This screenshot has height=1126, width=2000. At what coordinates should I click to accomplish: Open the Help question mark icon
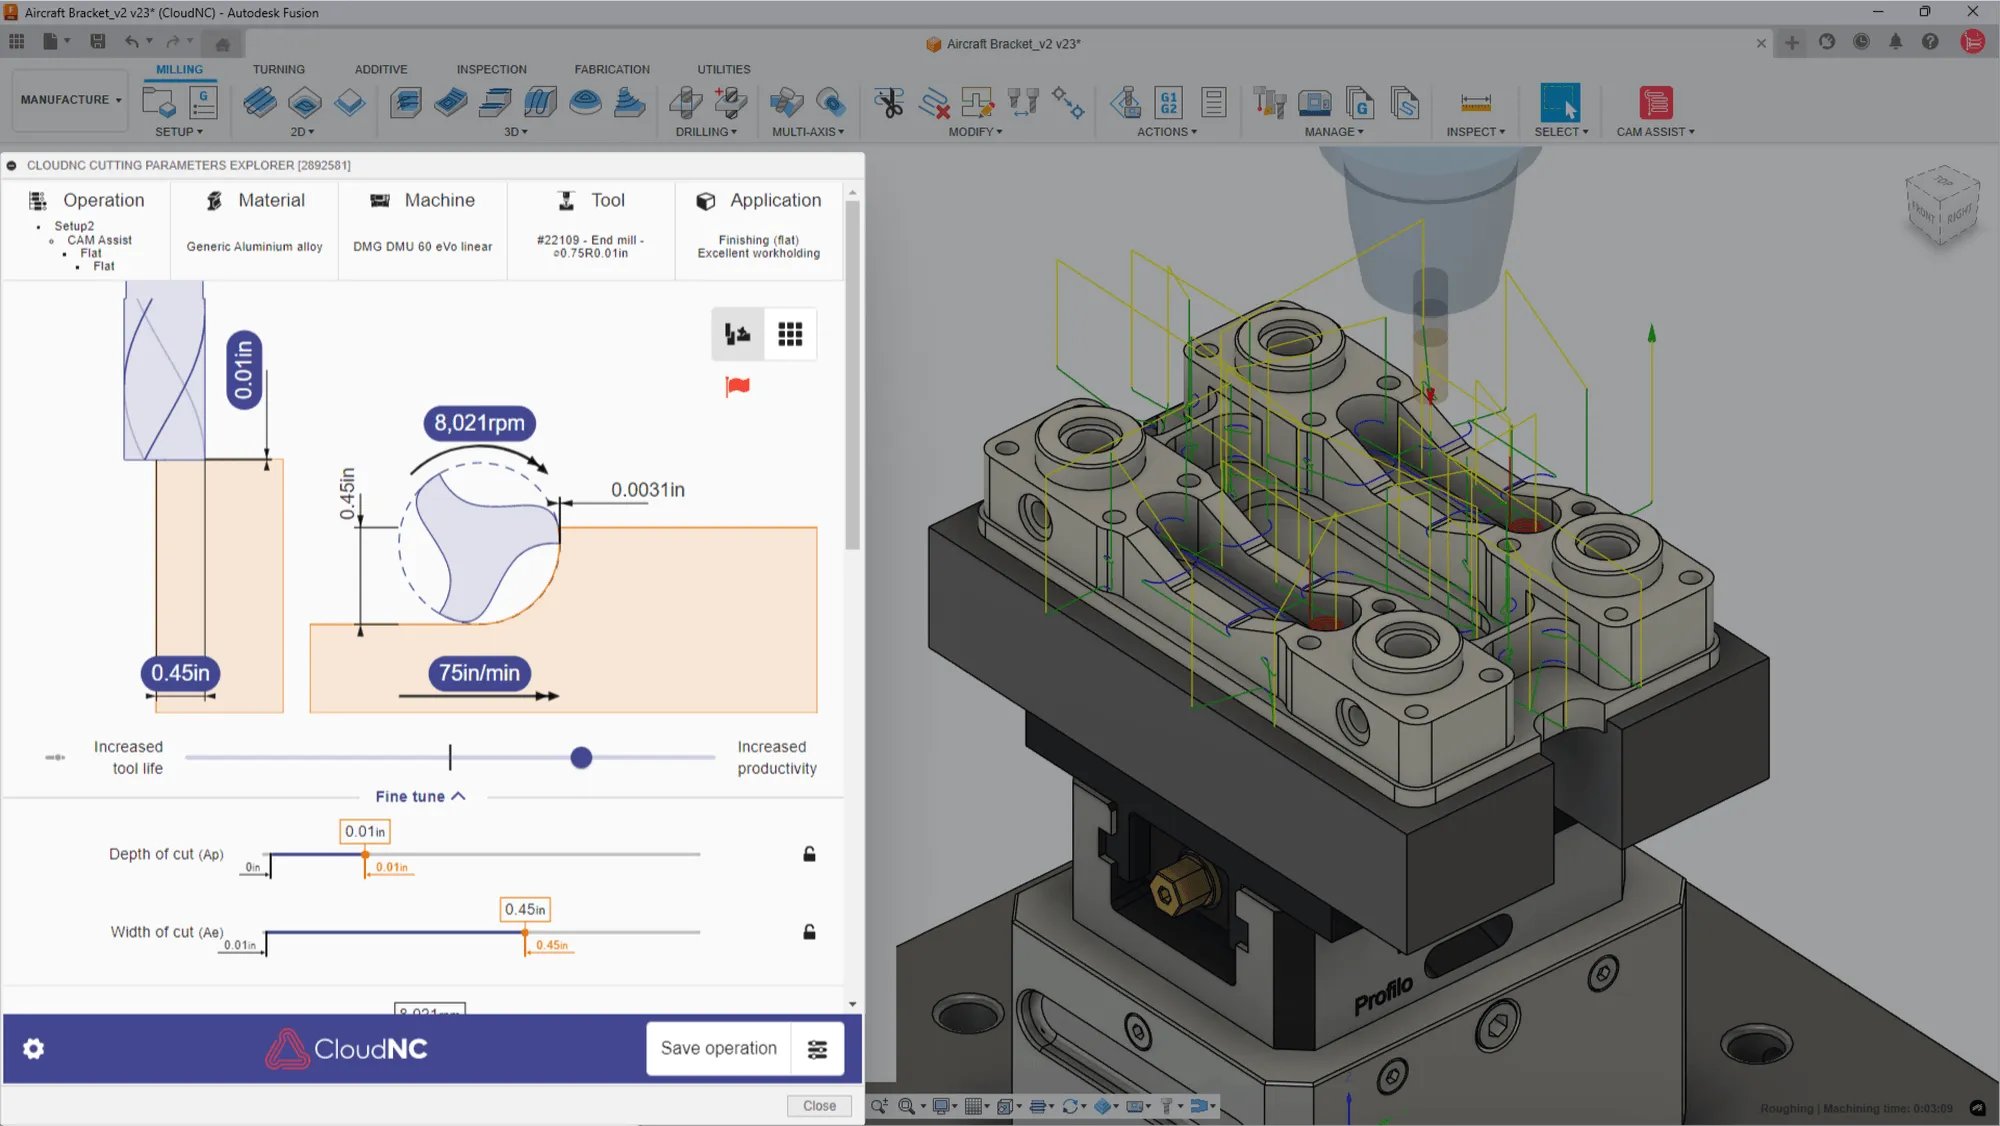(1930, 42)
